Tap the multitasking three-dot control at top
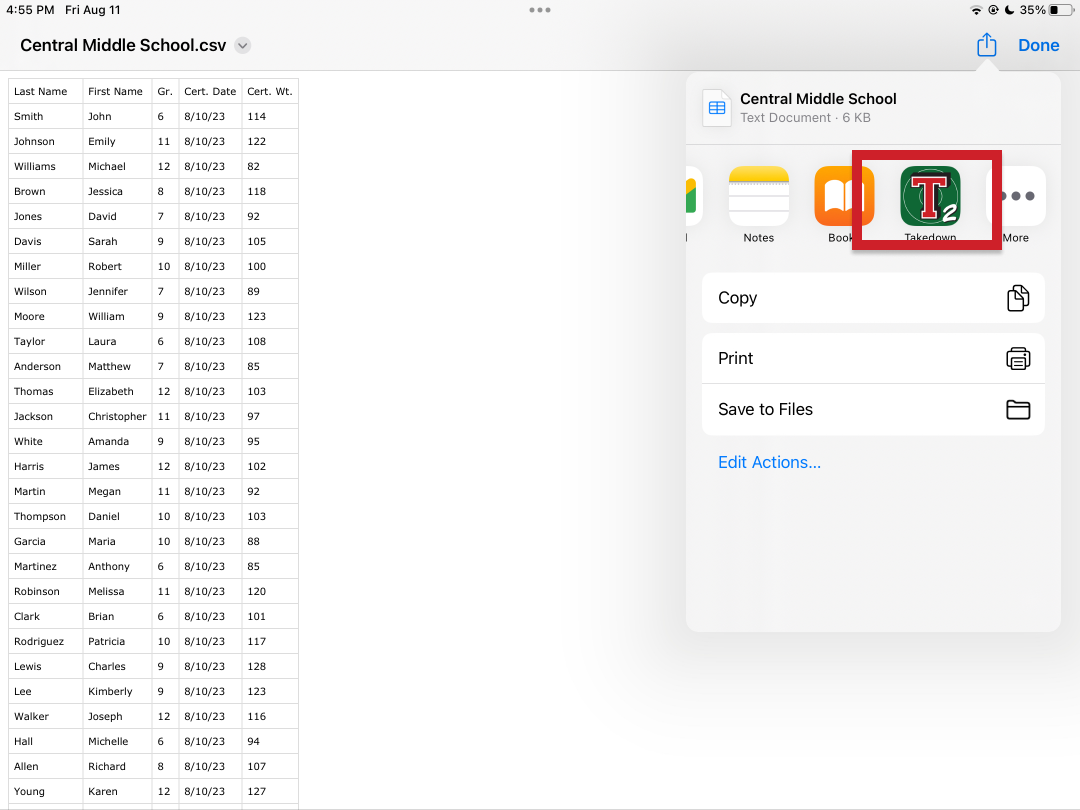1080x810 pixels. point(540,10)
